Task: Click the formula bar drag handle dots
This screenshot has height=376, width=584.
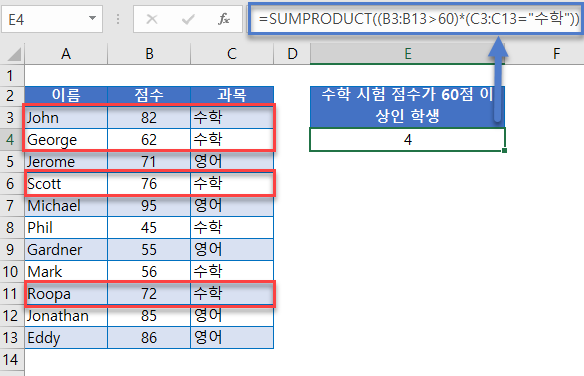Action: 118,19
